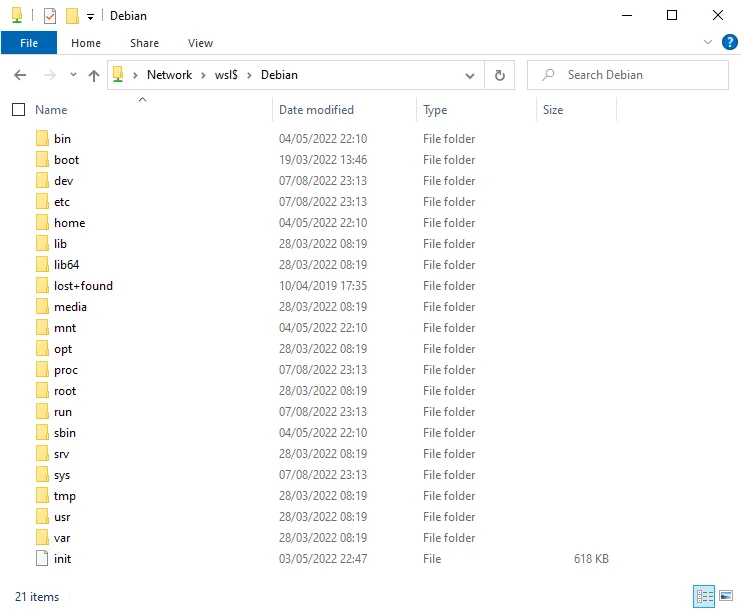Screen dimensions: 742x609
Task: Click the dev folder icon
Action: (x=42, y=181)
